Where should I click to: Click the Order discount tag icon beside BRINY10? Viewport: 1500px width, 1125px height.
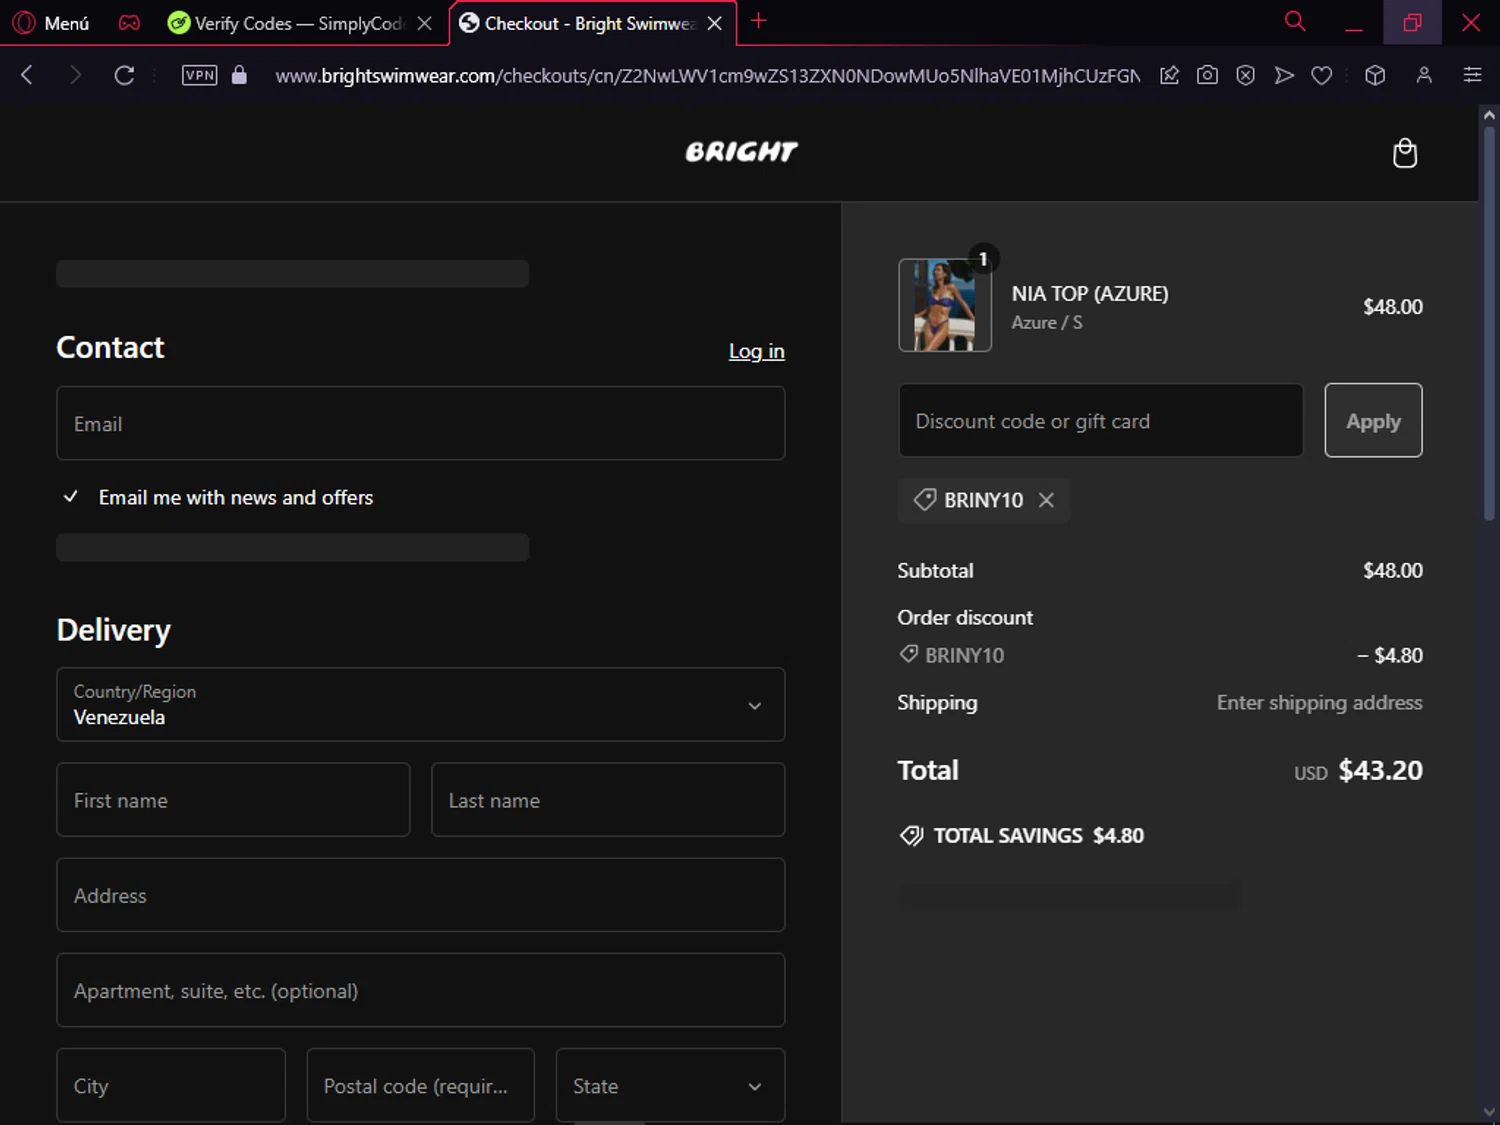pos(909,654)
